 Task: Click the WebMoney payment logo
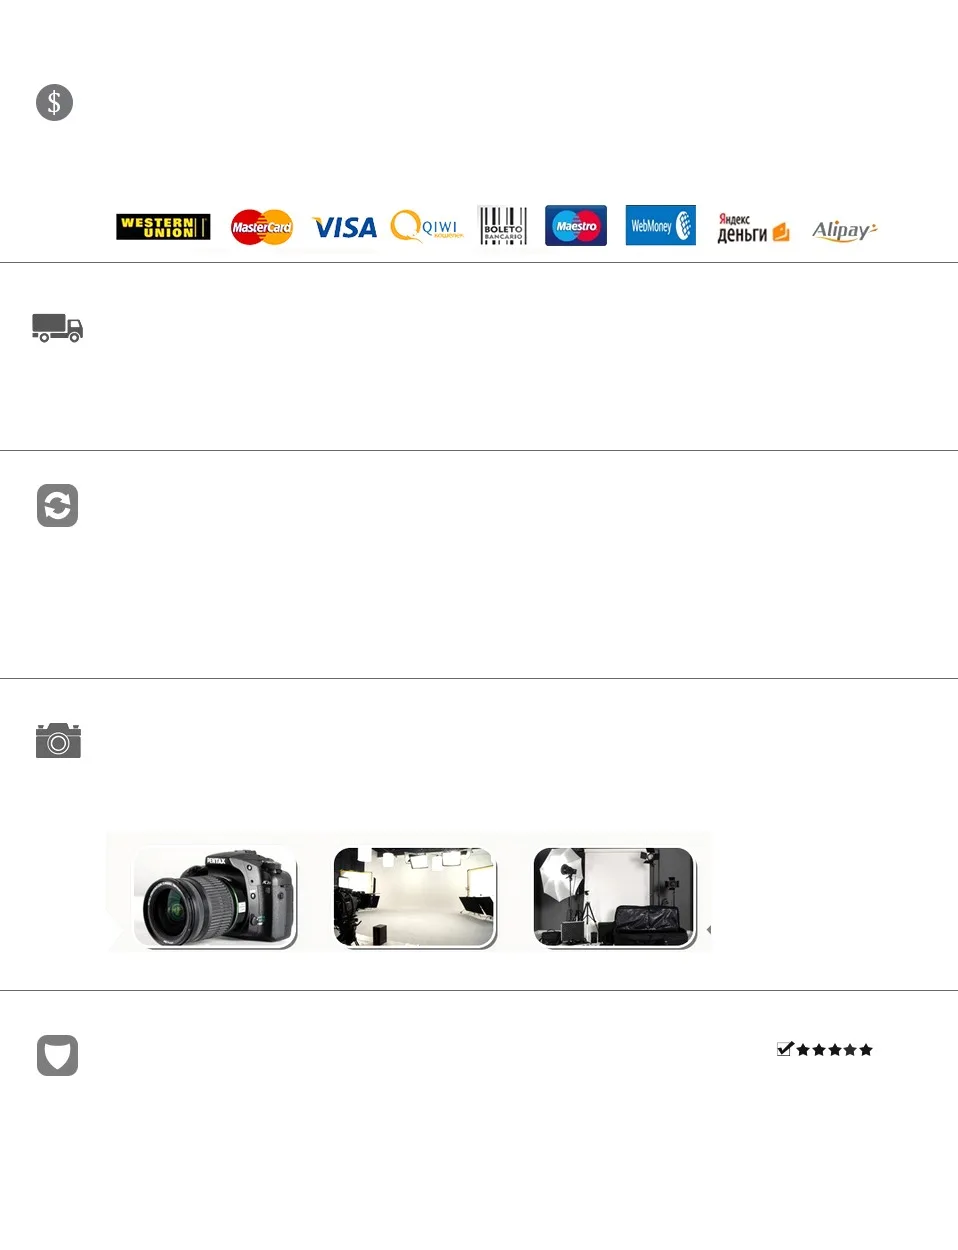(660, 225)
